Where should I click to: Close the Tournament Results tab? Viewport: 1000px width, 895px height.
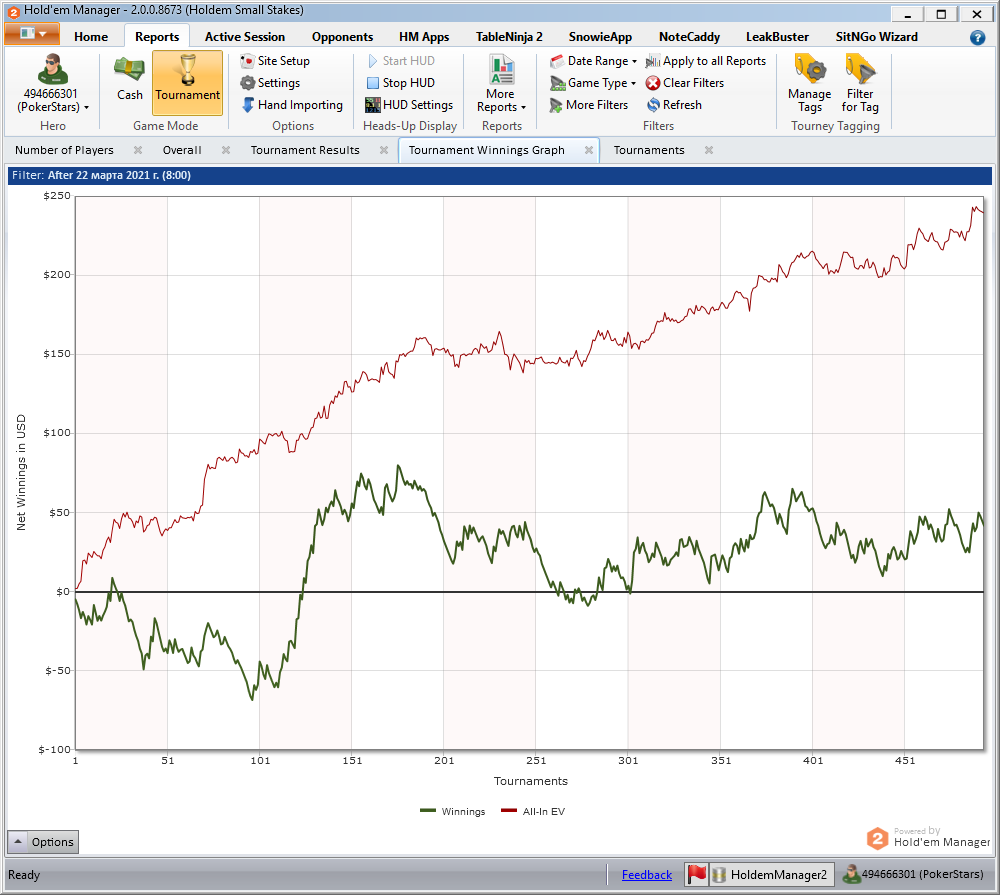(x=384, y=151)
